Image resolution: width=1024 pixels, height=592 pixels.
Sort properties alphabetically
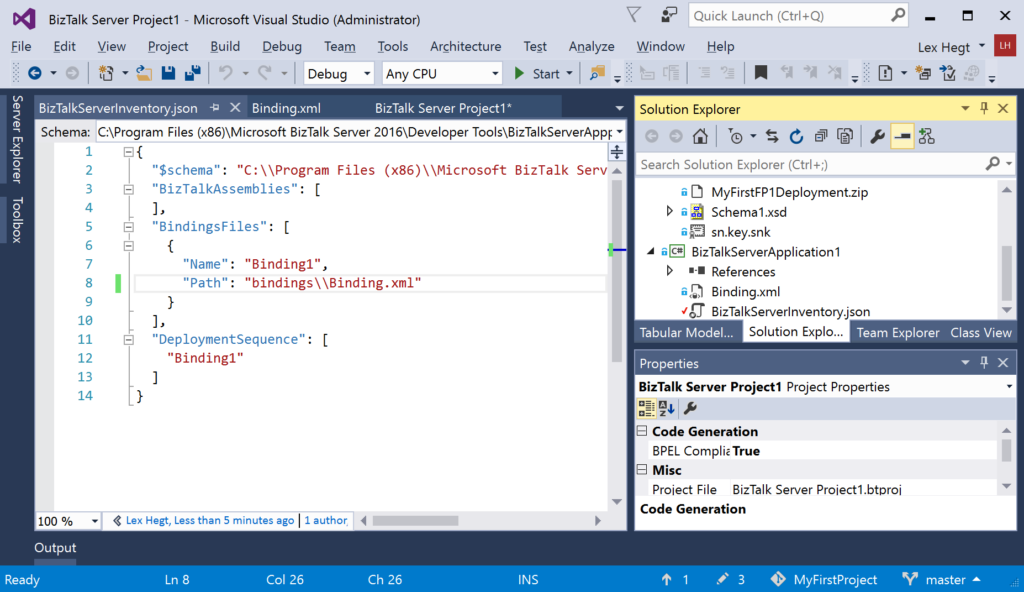click(x=667, y=408)
